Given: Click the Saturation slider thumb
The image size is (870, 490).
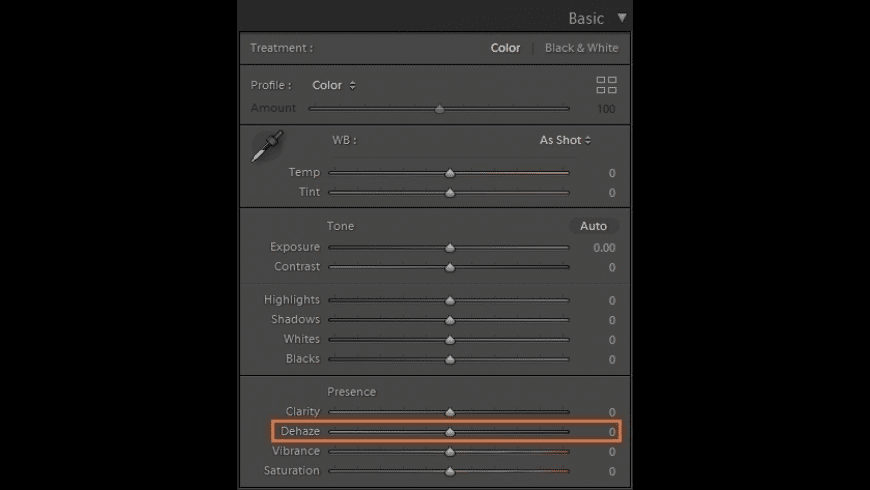Looking at the screenshot, I should 450,471.
